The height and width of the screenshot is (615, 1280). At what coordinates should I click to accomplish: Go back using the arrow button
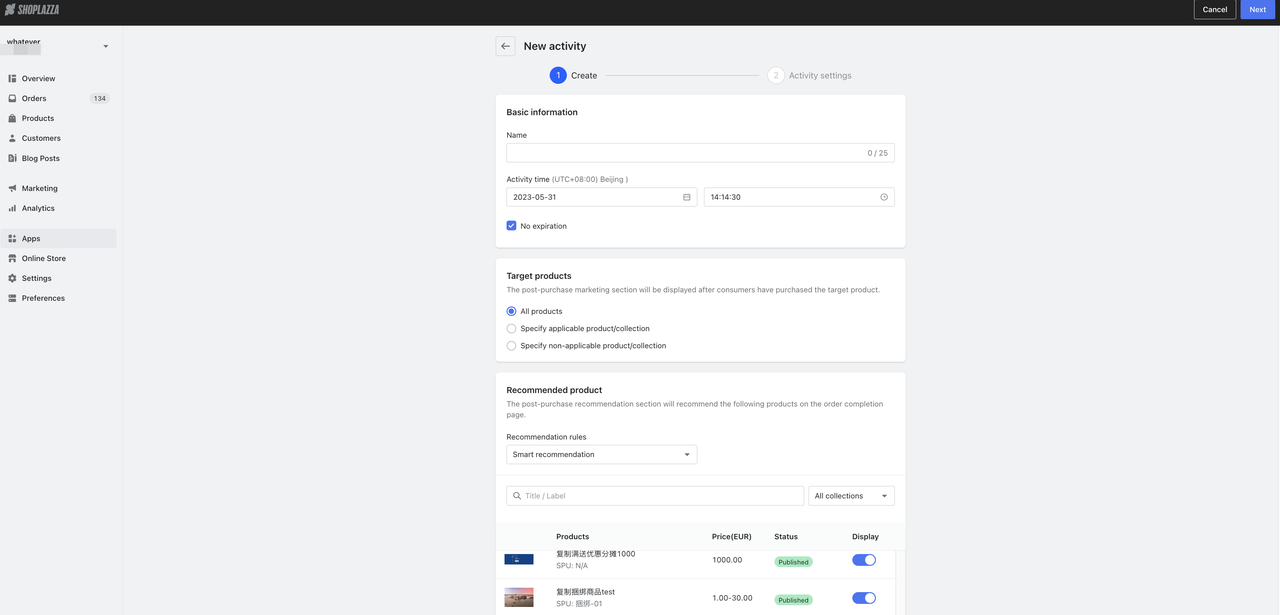pyautogui.click(x=505, y=46)
